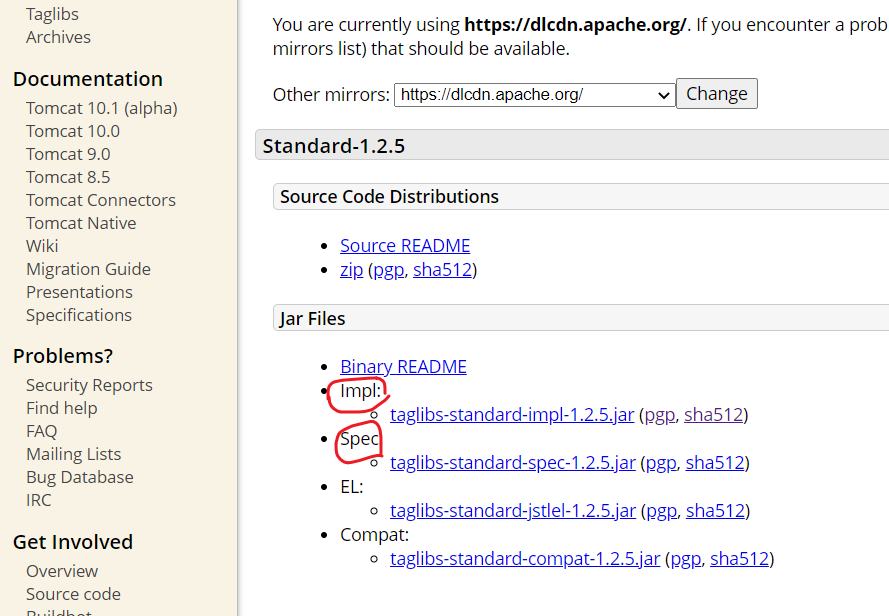This screenshot has width=889, height=616.
Task: Download taglibs-standard-jstlel-1.2.5.jar
Action: tap(513, 511)
